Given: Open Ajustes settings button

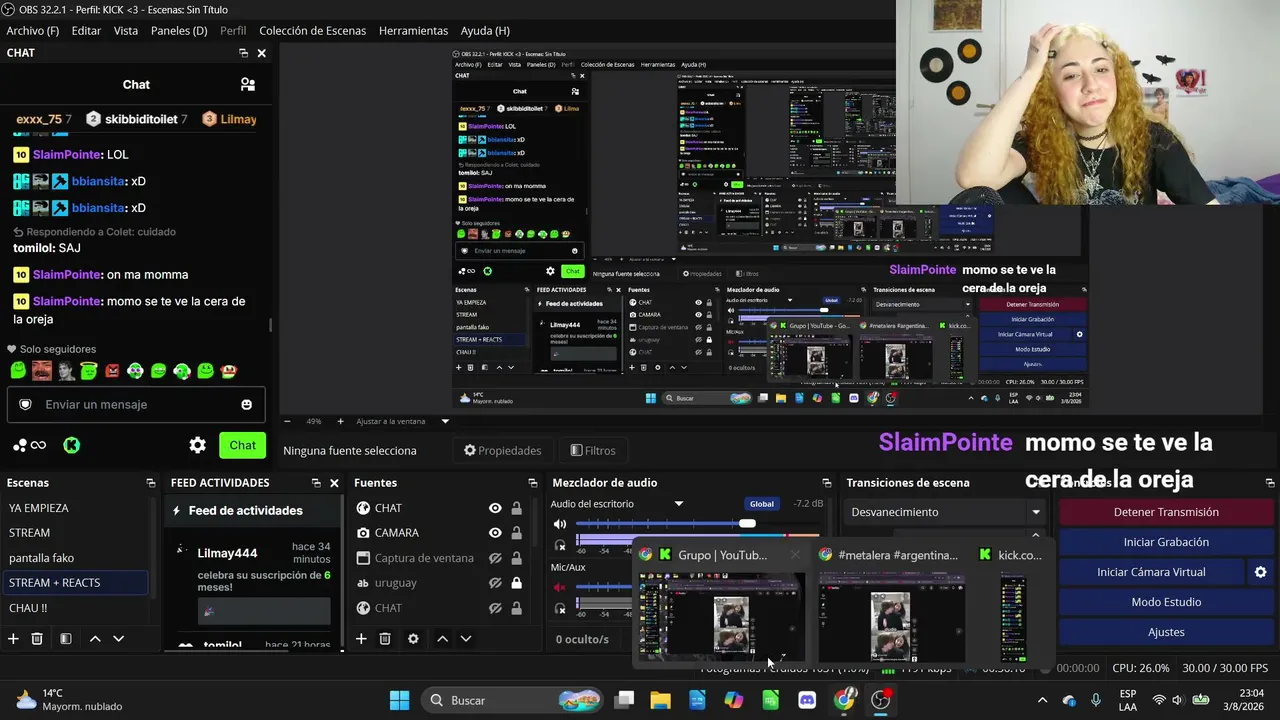Looking at the screenshot, I should tap(1166, 632).
